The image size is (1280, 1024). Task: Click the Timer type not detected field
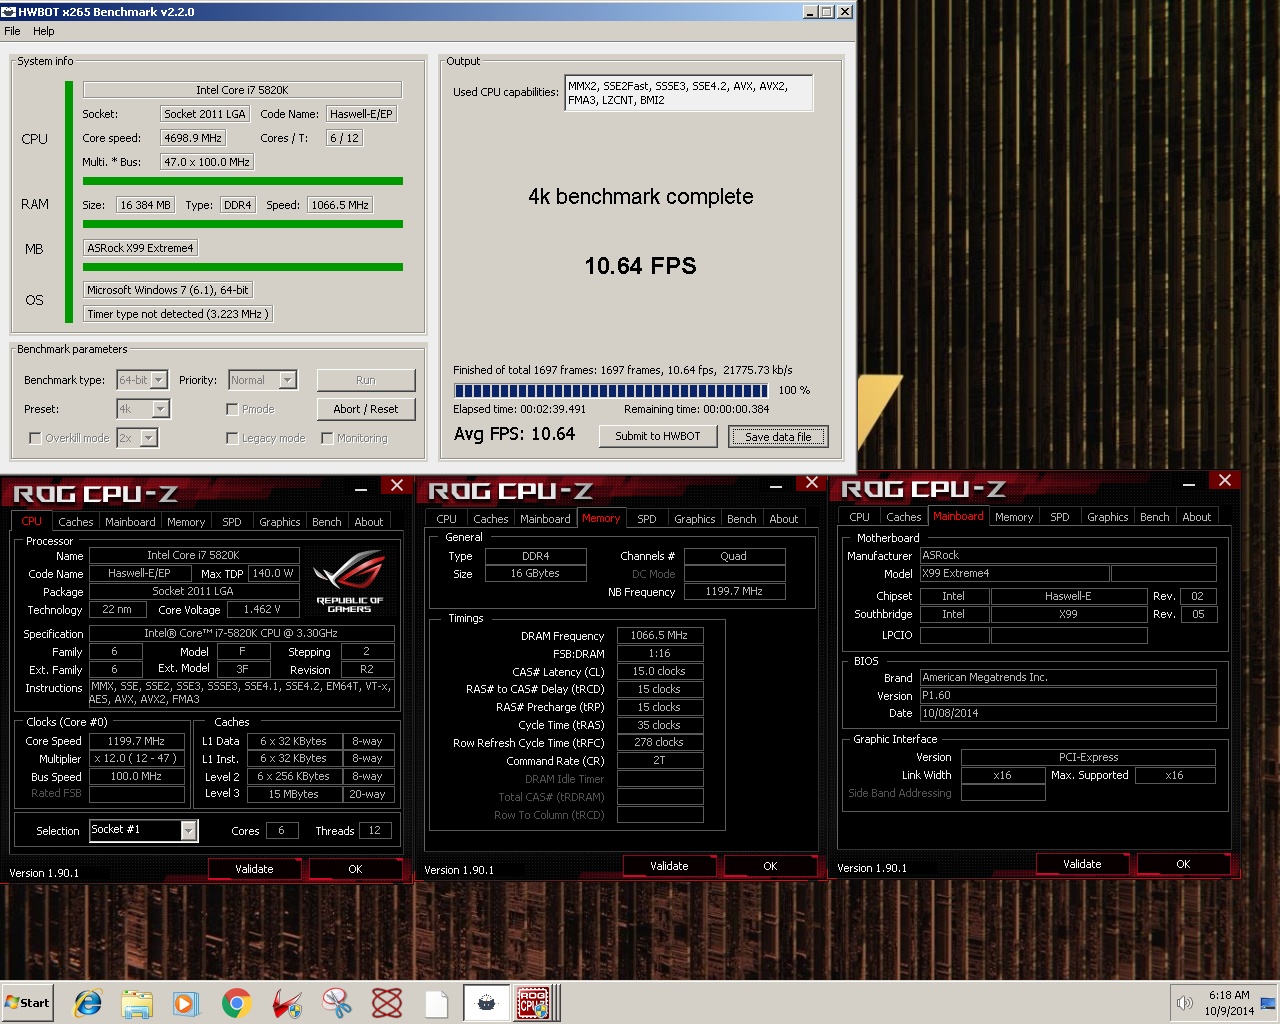[177, 314]
